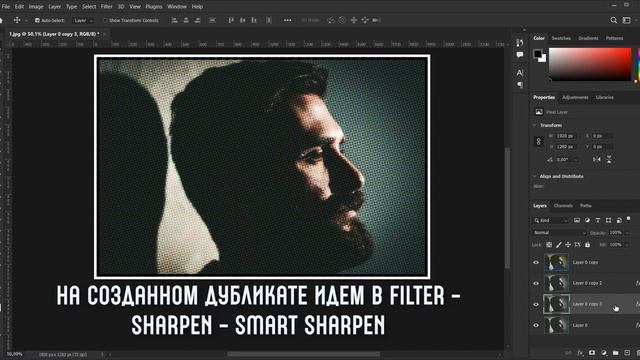Pick a color in the red color field
640x360 pixels.
590,64
